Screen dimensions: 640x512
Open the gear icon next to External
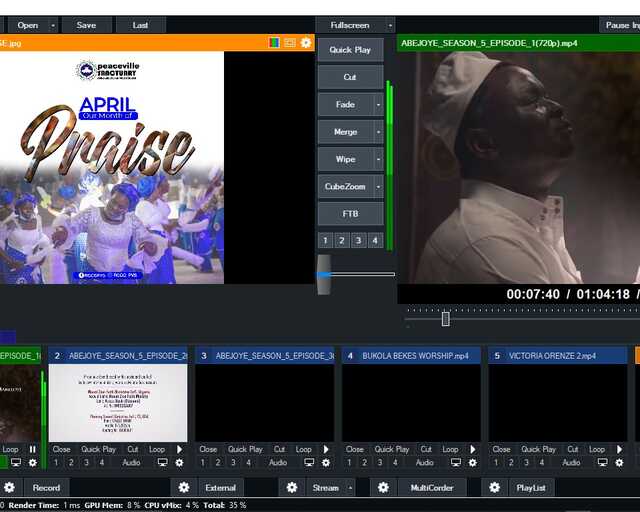184,488
